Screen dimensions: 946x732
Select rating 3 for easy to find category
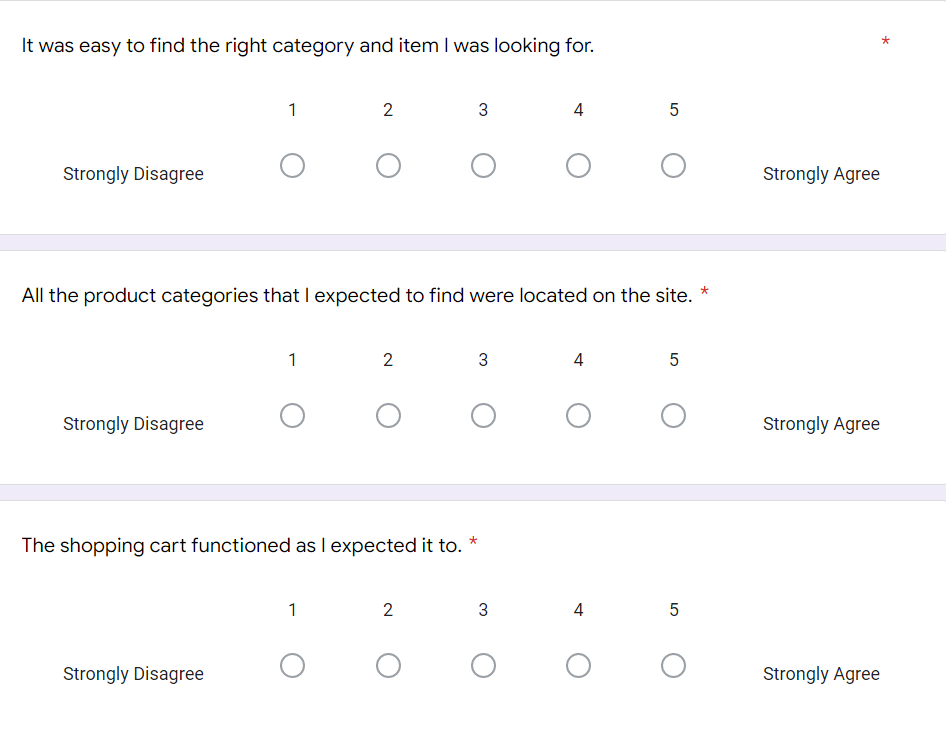click(483, 165)
